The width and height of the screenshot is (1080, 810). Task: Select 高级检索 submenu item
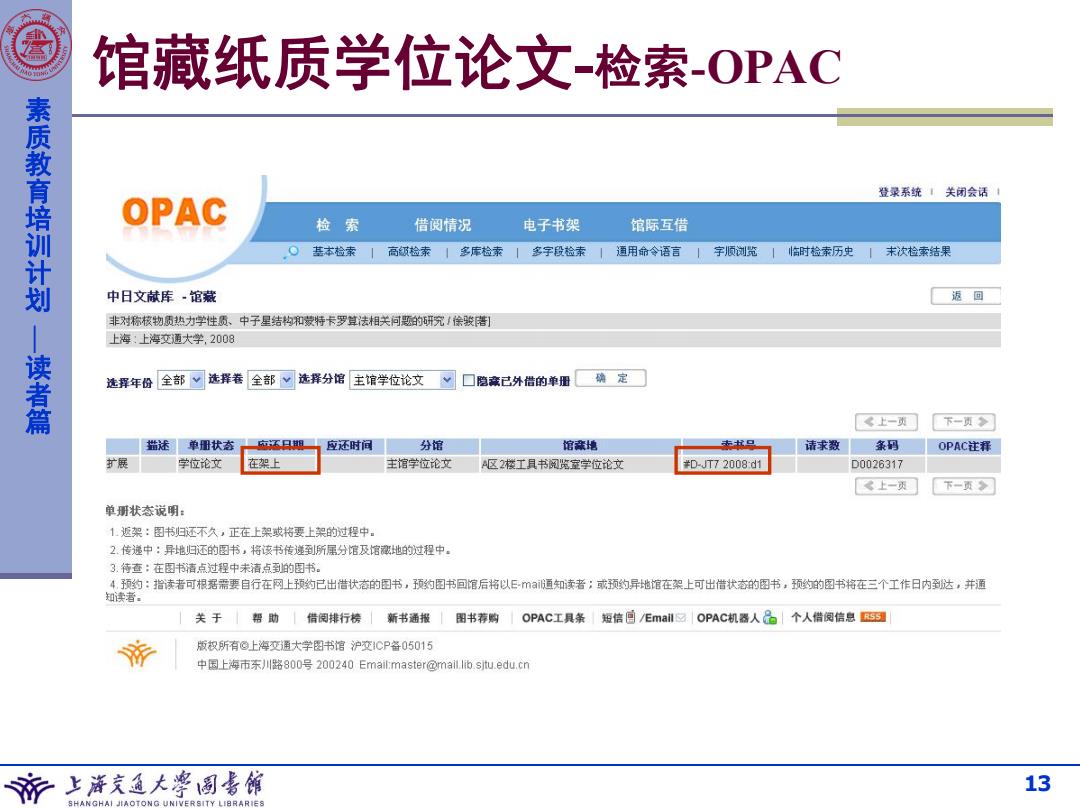click(x=409, y=251)
